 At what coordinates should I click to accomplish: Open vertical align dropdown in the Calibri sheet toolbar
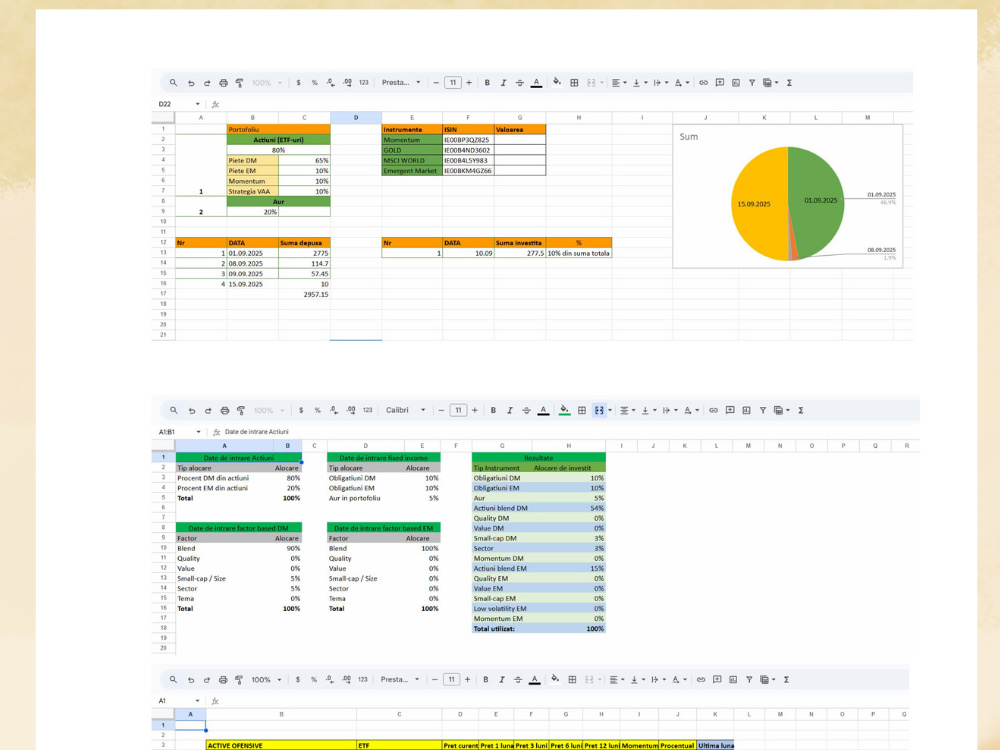(x=648, y=411)
